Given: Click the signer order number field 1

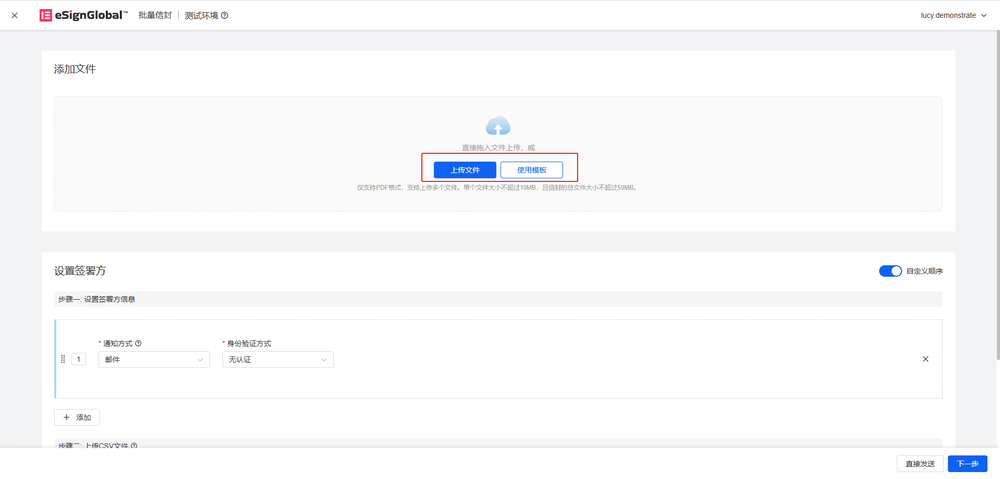Looking at the screenshot, I should [79, 359].
